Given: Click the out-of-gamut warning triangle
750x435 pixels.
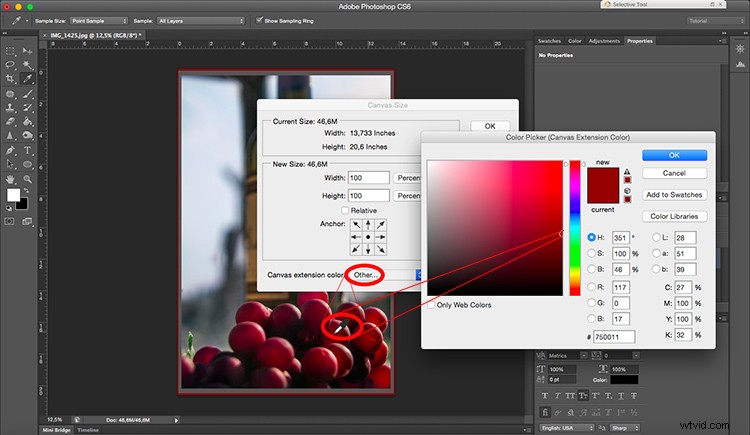Looking at the screenshot, I should [627, 171].
